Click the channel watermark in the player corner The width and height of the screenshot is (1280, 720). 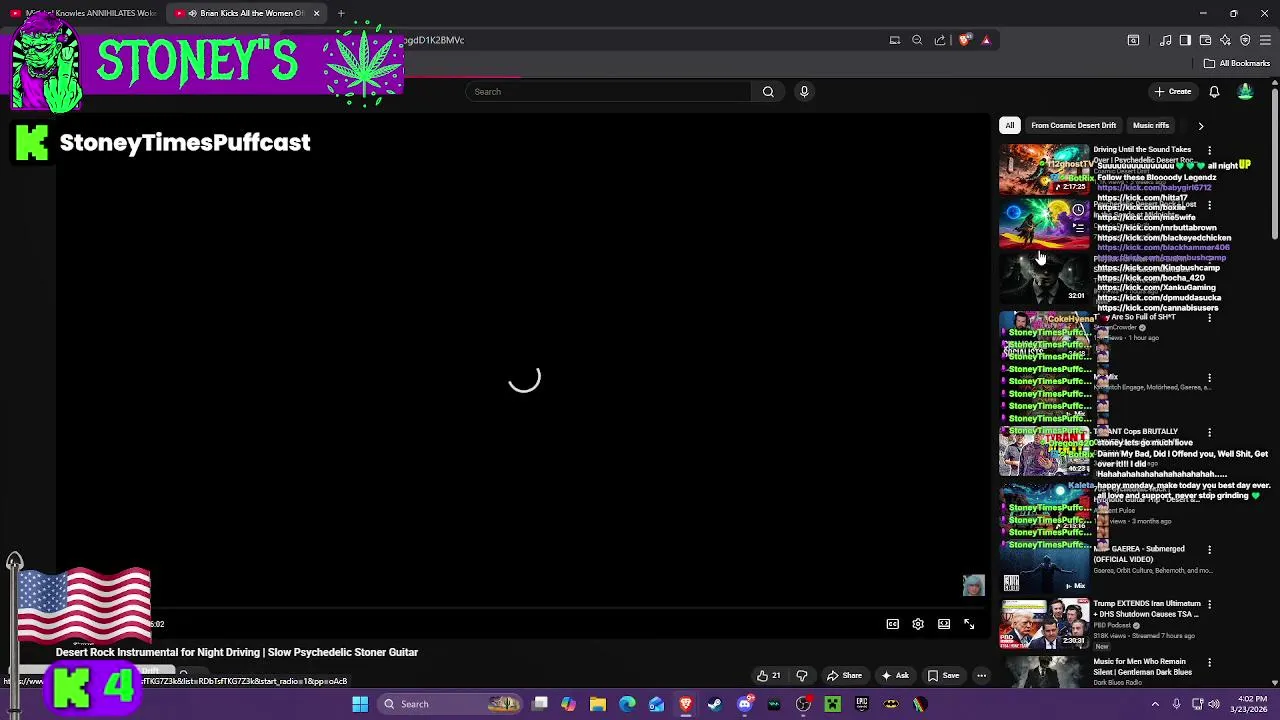974,586
